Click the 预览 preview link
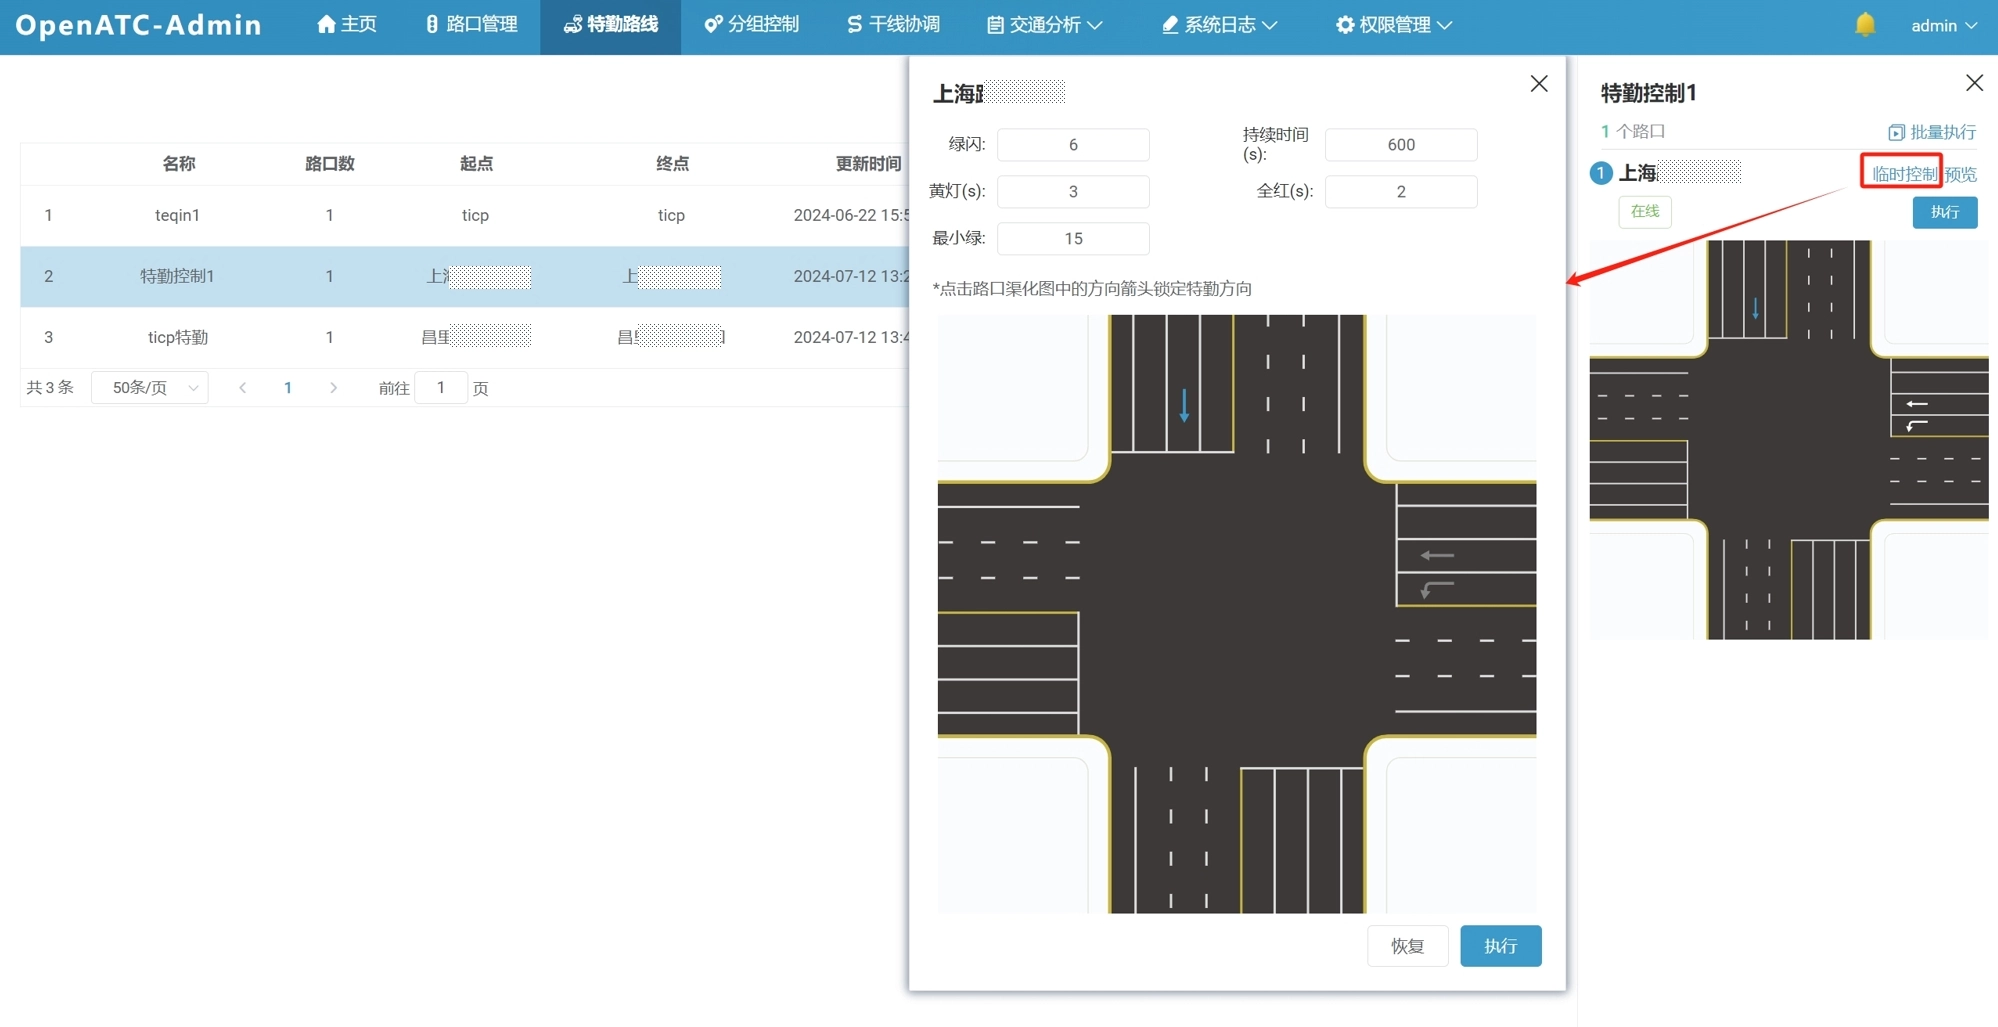The image size is (1998, 1027). (x=1961, y=174)
